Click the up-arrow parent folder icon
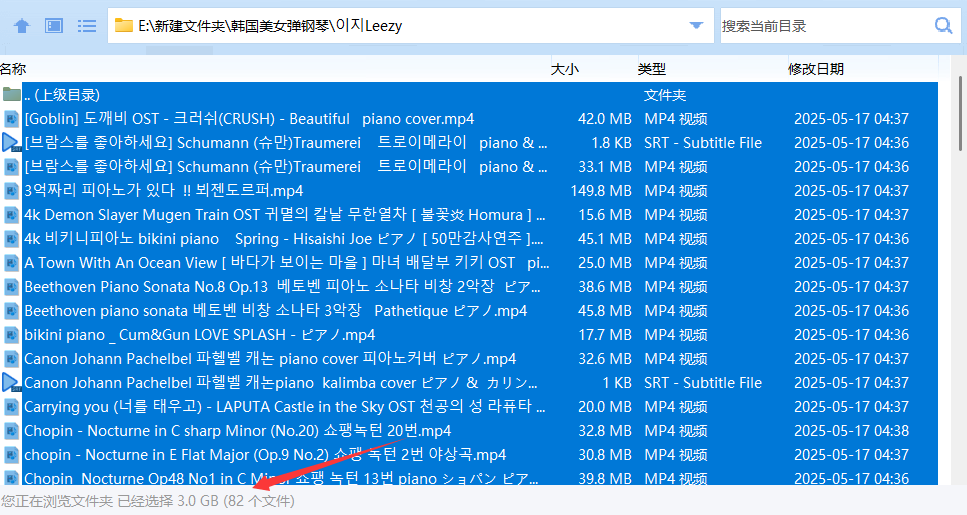The image size is (967, 515). (22, 25)
